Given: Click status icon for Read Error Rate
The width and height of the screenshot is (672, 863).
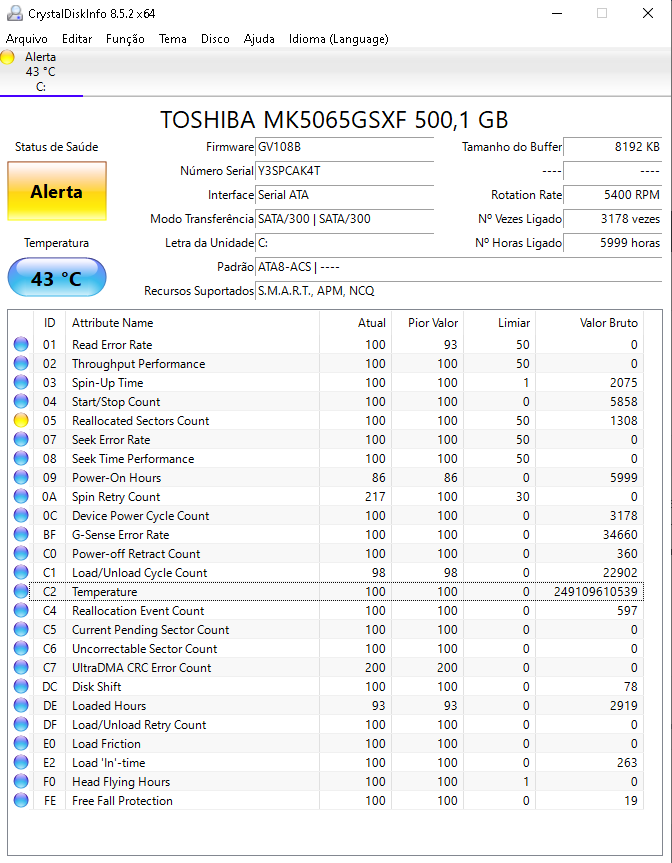Looking at the screenshot, I should click(x=21, y=345).
